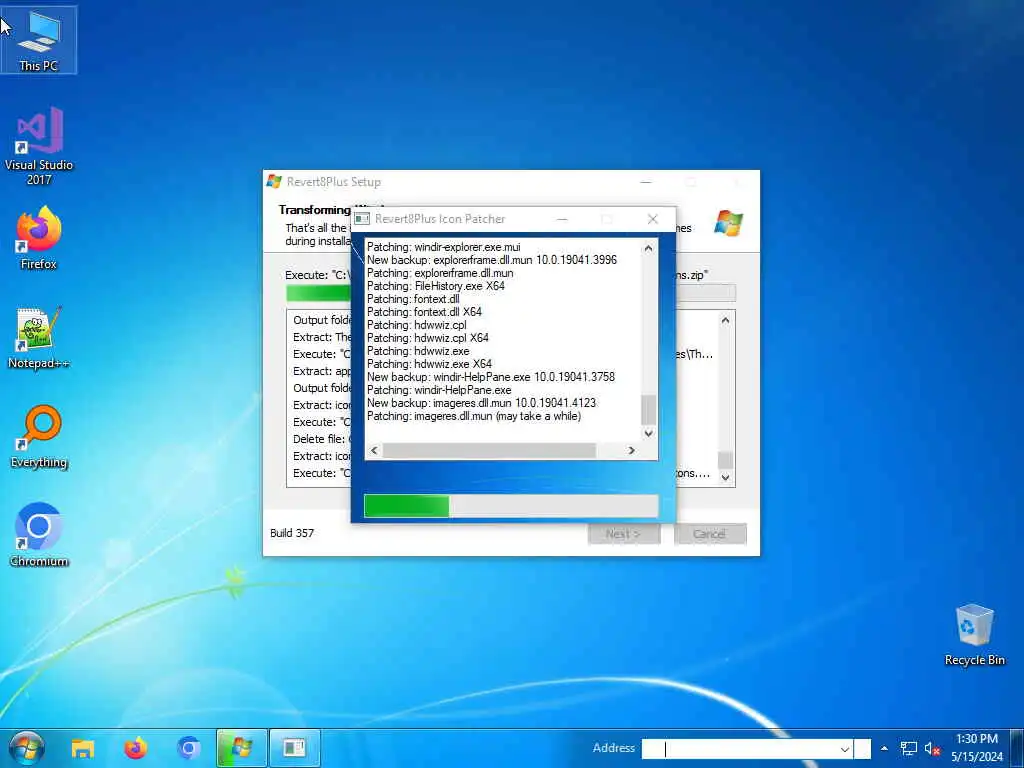Click the Revert8Plus Setup window title icon
This screenshot has height=768, width=1024.
pyautogui.click(x=274, y=182)
